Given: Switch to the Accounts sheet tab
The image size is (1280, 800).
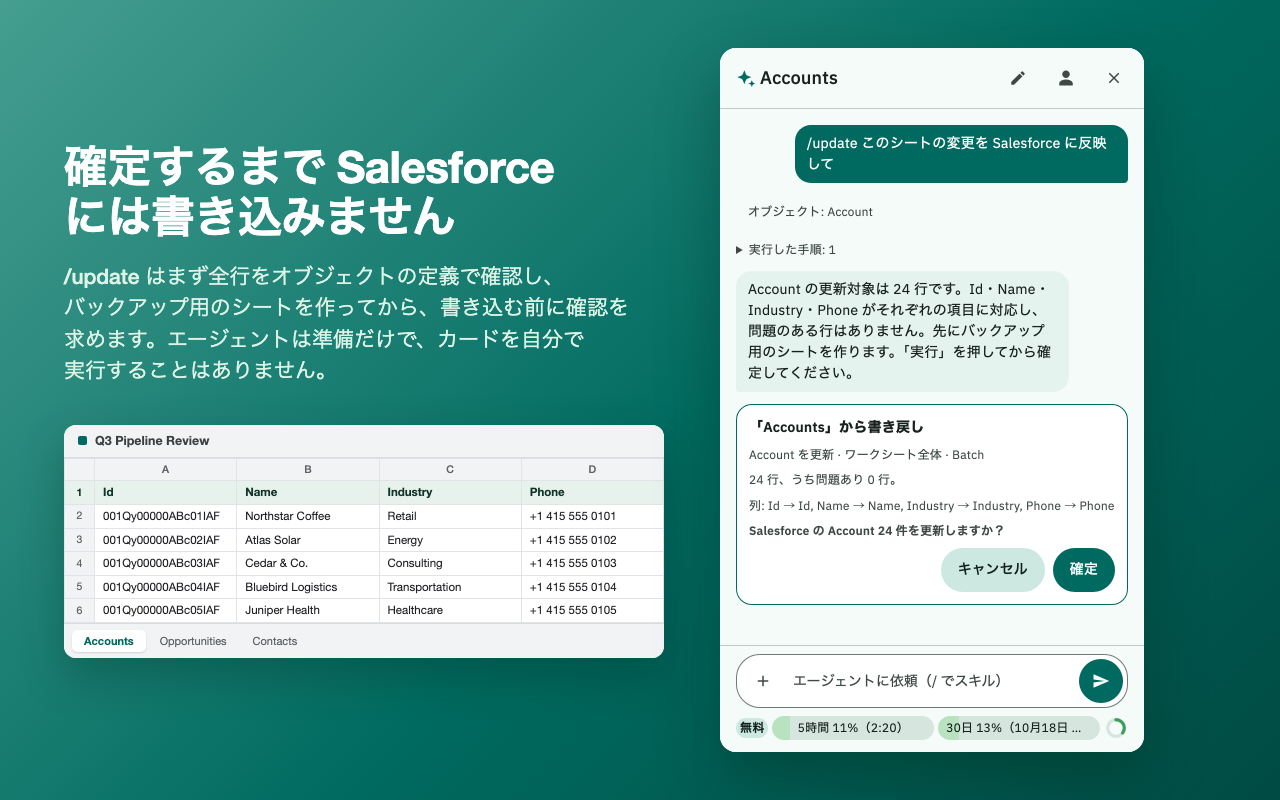Looking at the screenshot, I should pyautogui.click(x=109, y=641).
